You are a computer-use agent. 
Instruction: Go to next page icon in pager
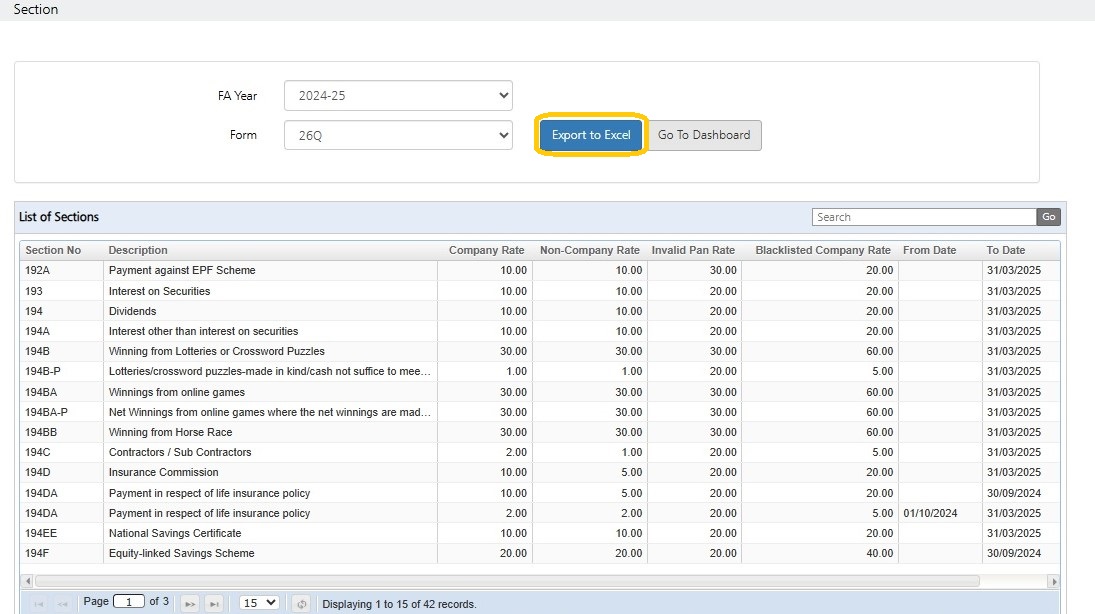pyautogui.click(x=190, y=604)
